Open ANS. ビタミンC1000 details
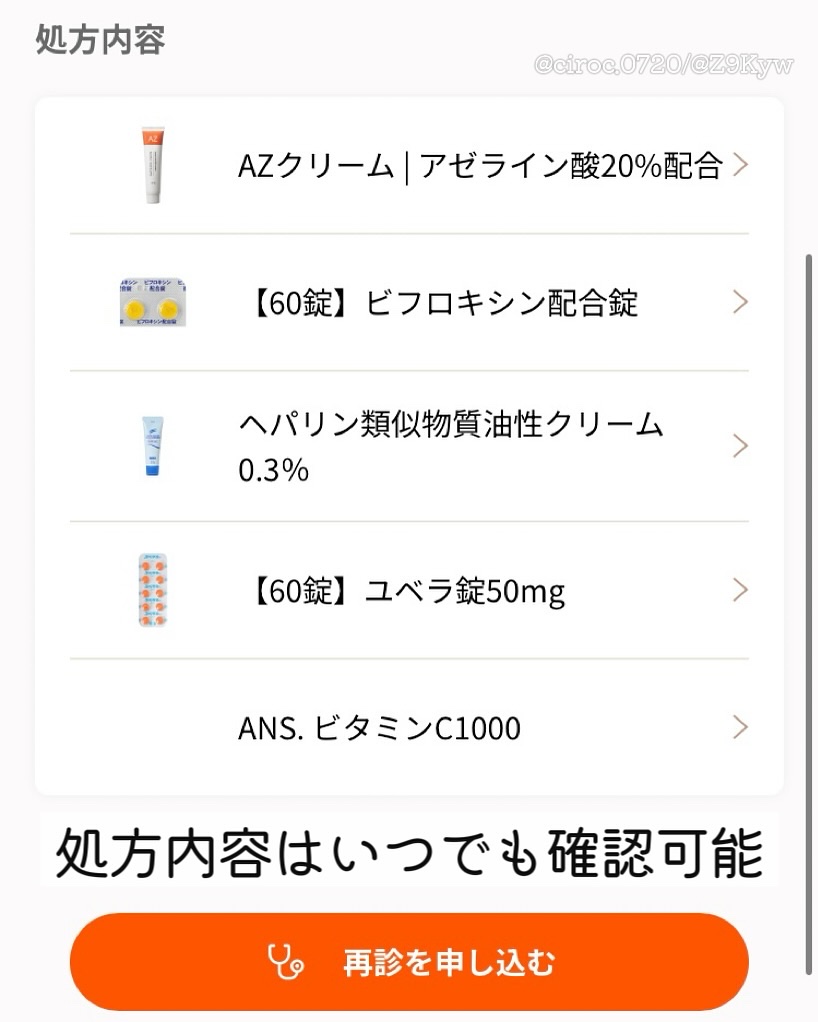Image resolution: width=818 pixels, height=1022 pixels. pyautogui.click(x=379, y=728)
